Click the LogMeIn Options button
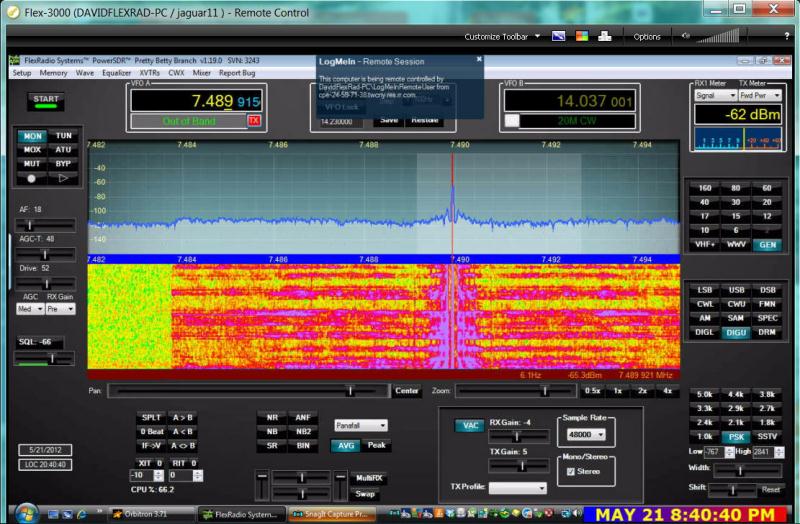Image resolution: width=800 pixels, height=524 pixels. [x=647, y=37]
